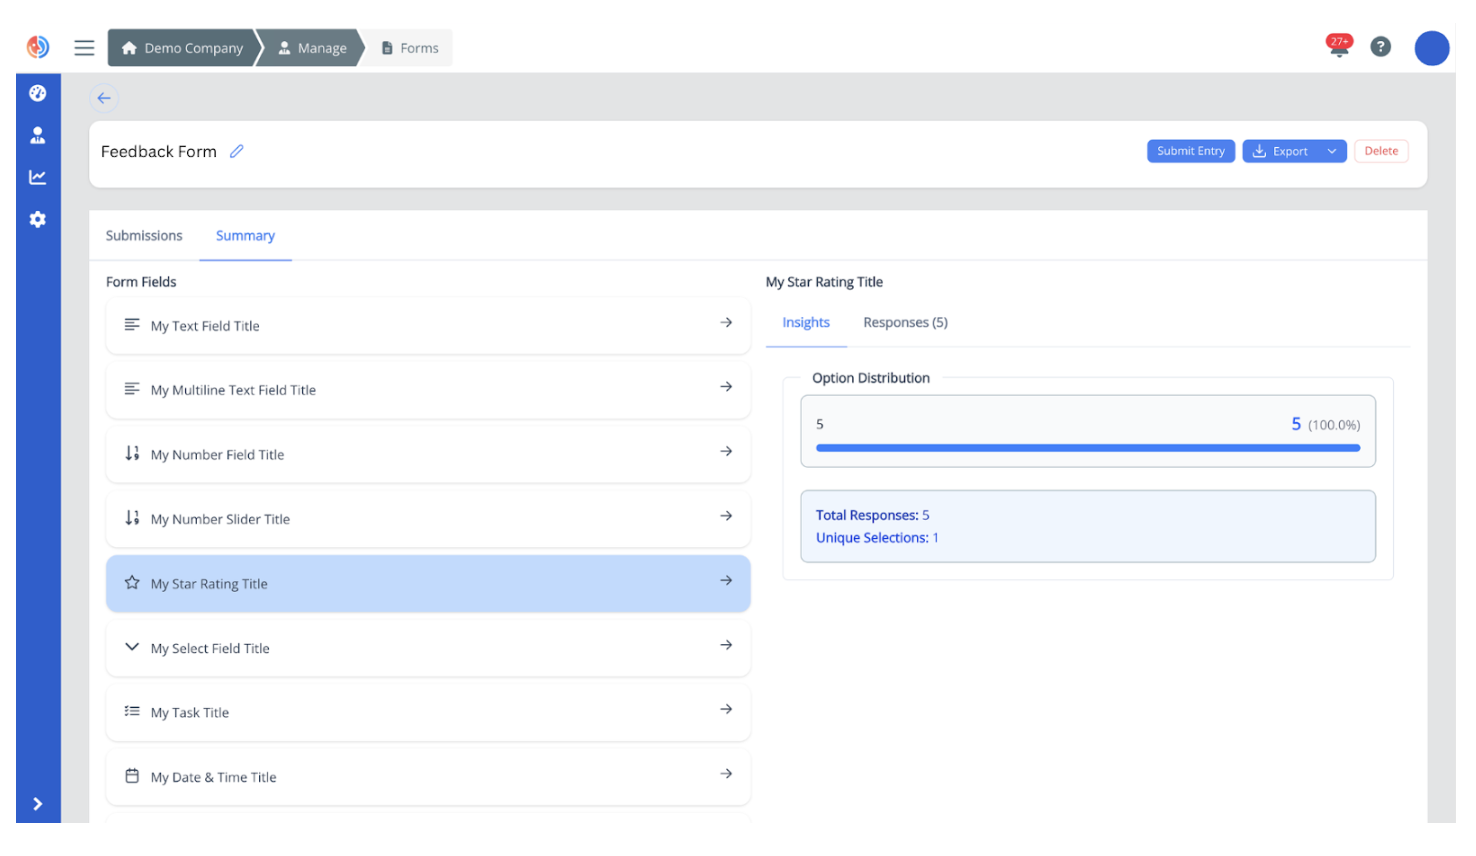Image resolution: width=1476 pixels, height=856 pixels.
Task: Click the help question mark icon
Action: [x=1380, y=47]
